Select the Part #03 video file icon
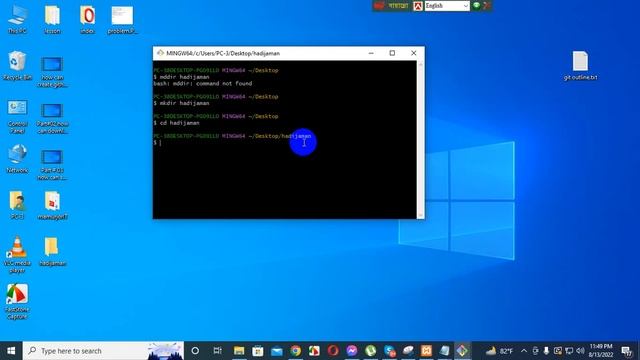Image resolution: width=640 pixels, height=360 pixels. (x=52, y=164)
